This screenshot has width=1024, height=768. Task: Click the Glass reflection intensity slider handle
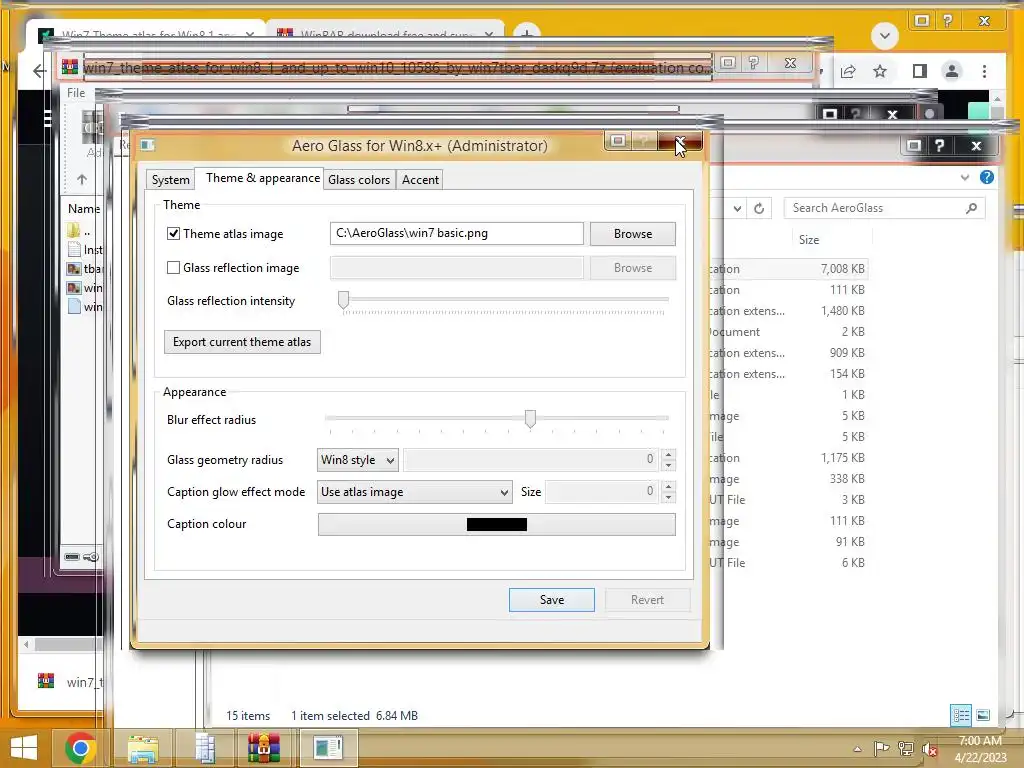tap(344, 300)
